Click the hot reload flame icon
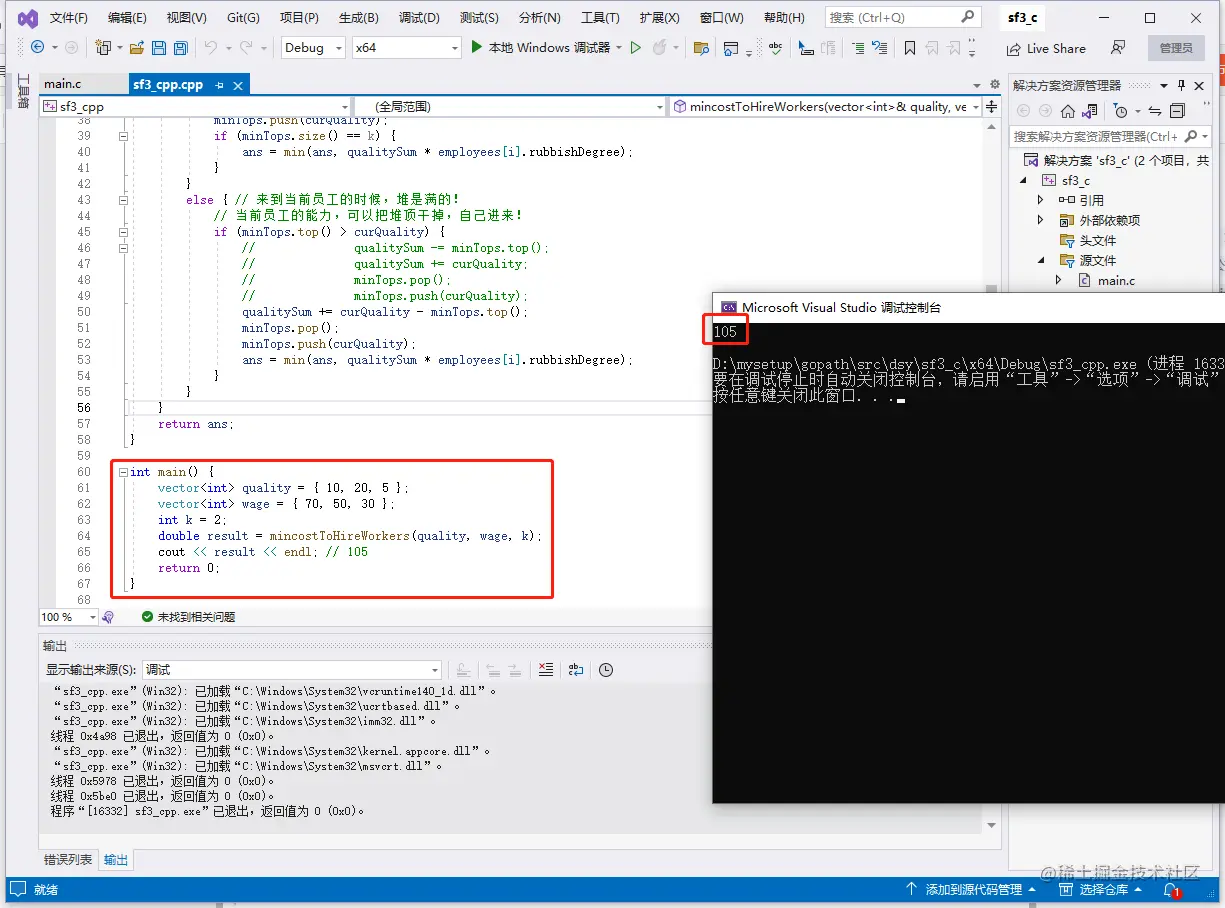Viewport: 1225px width, 908px height. (x=658, y=48)
